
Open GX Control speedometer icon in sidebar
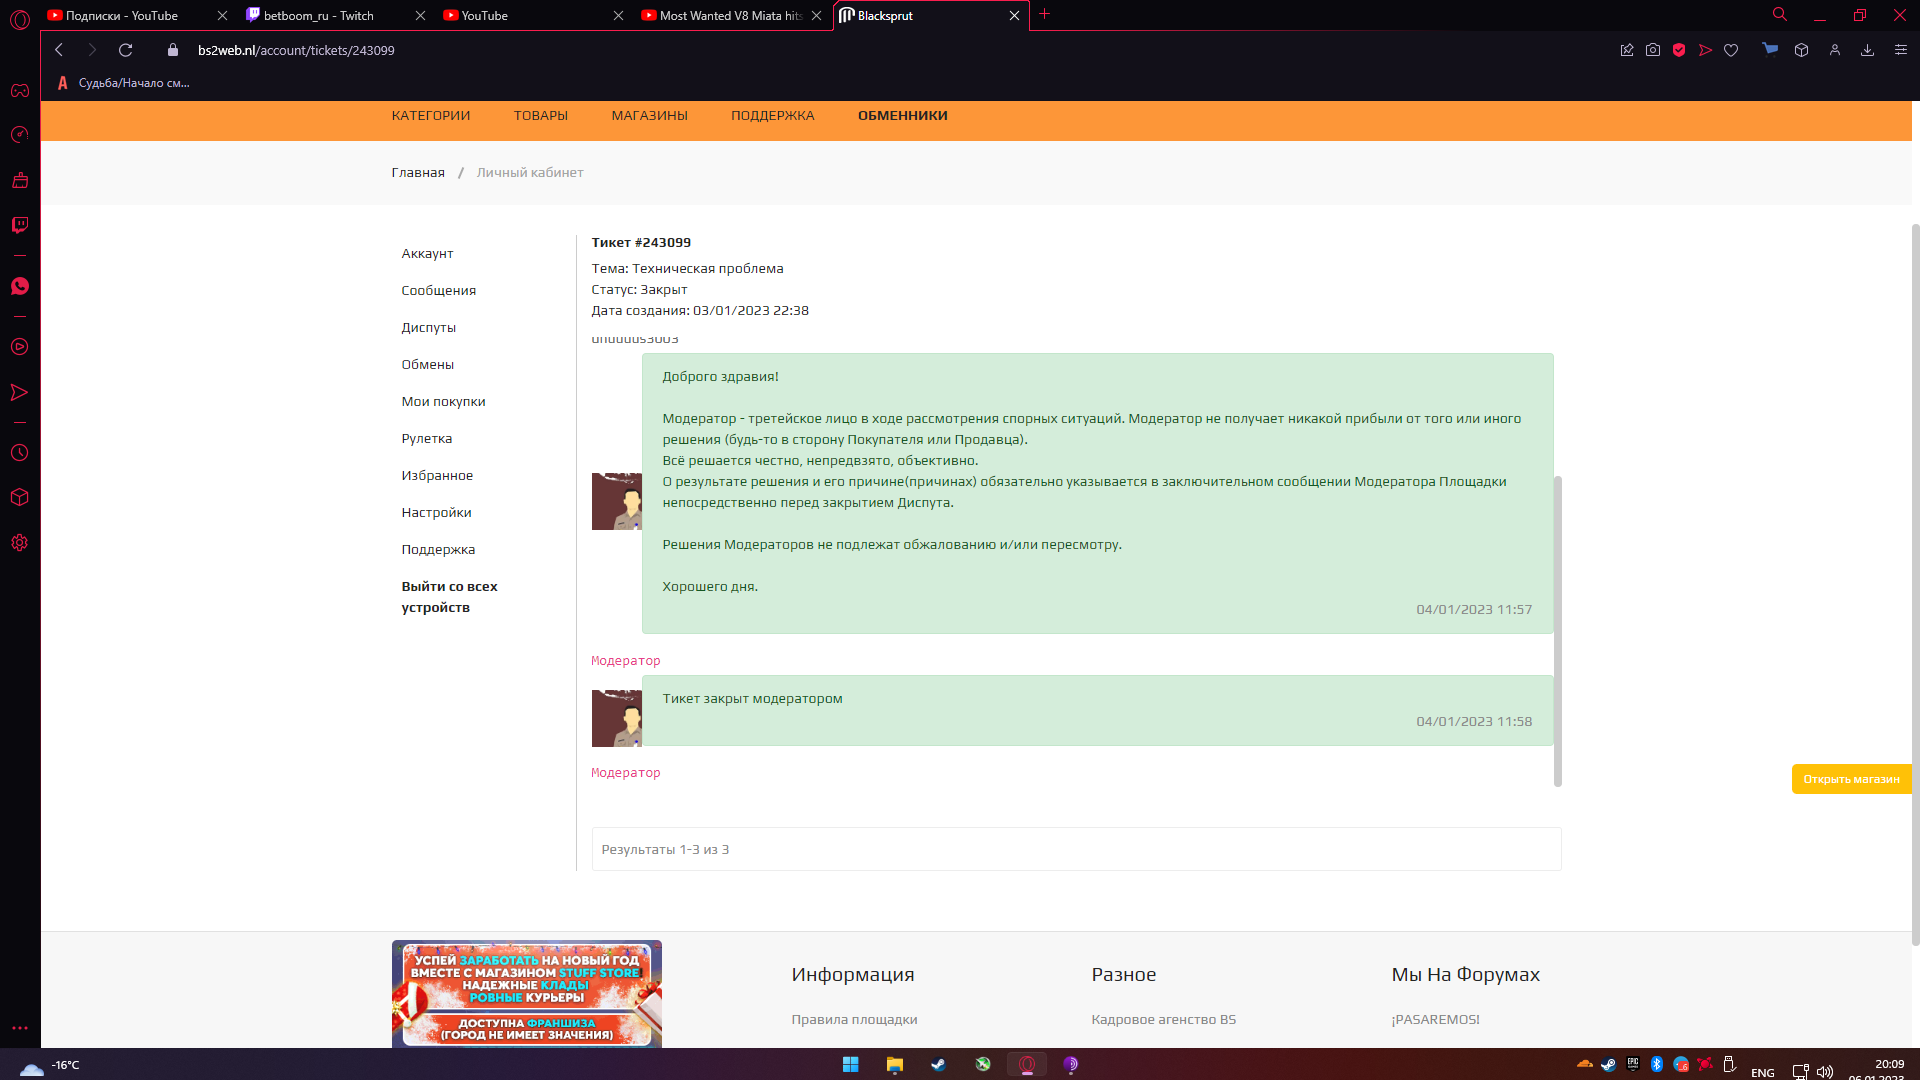point(20,135)
